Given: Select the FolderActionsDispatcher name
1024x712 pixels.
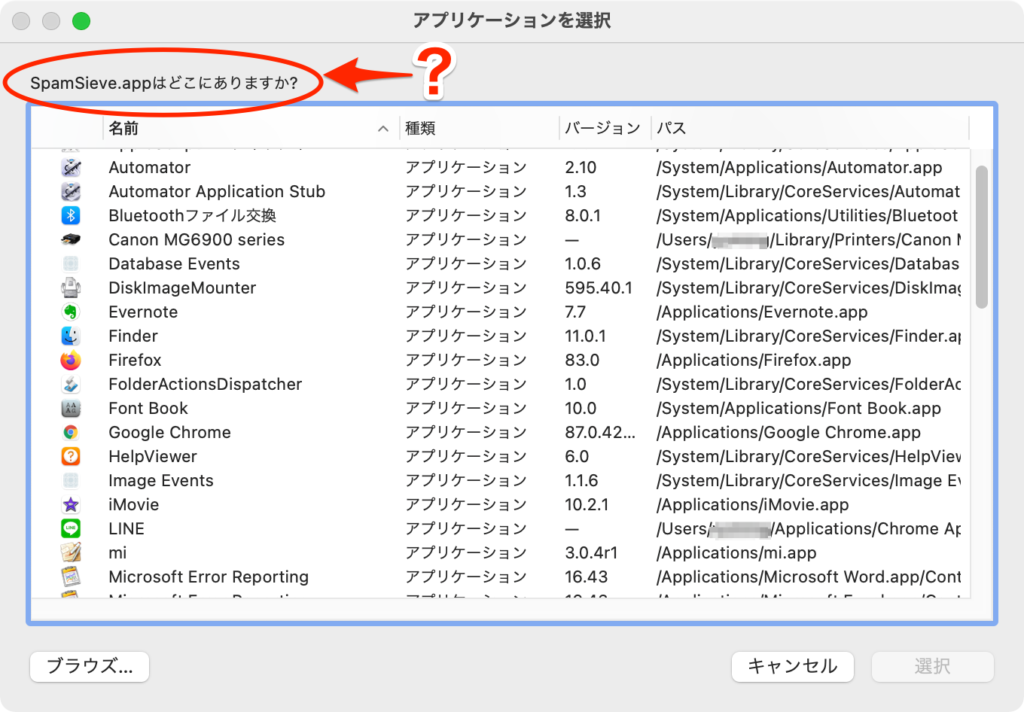Looking at the screenshot, I should (205, 384).
